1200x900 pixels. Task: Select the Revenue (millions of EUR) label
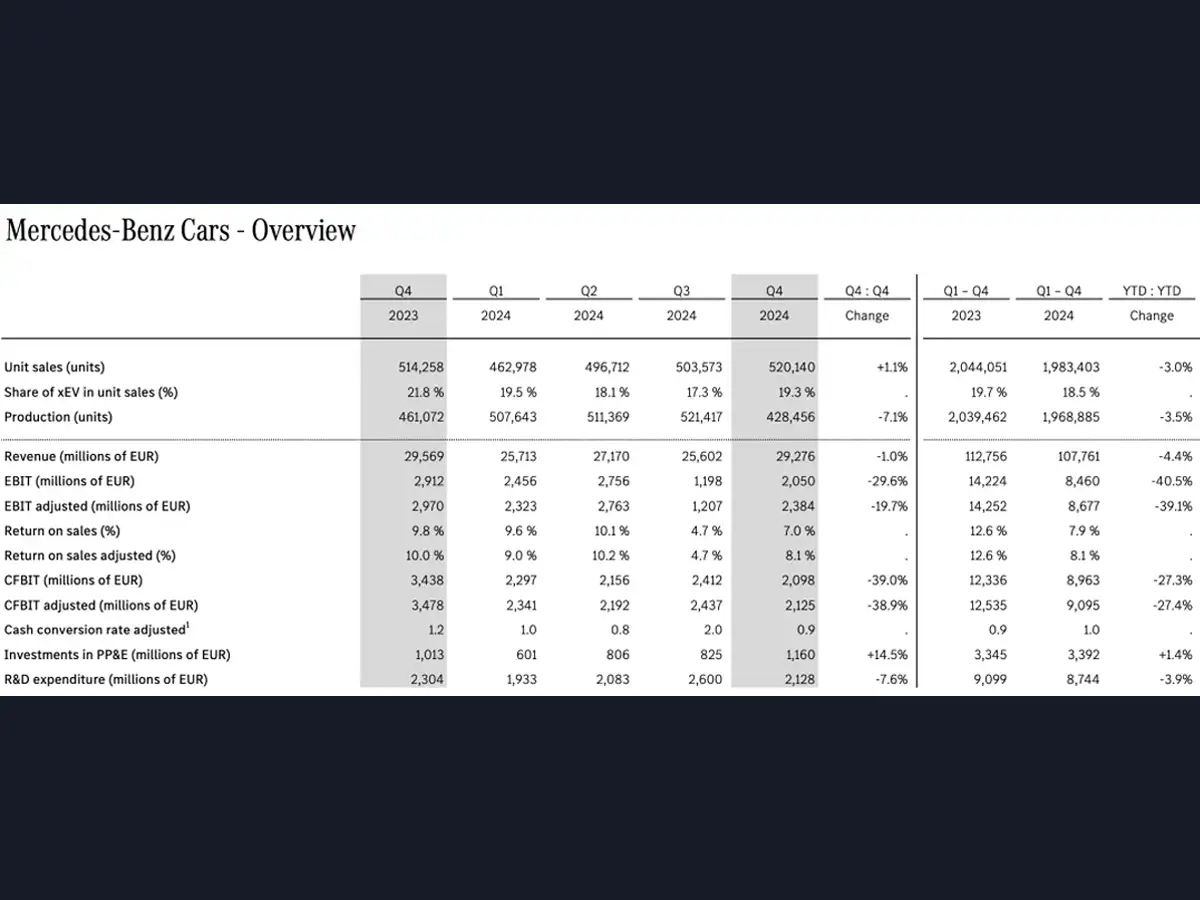pos(81,456)
